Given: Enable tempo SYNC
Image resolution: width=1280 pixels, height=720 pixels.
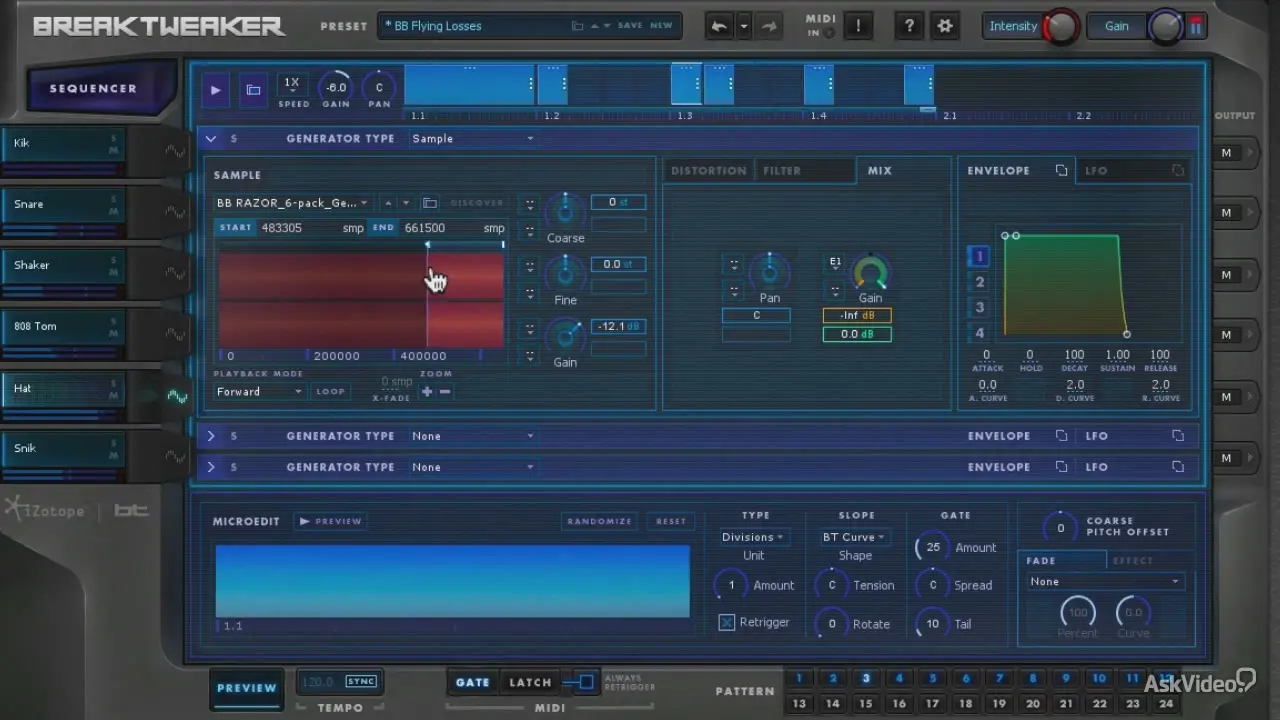Looking at the screenshot, I should coord(361,682).
